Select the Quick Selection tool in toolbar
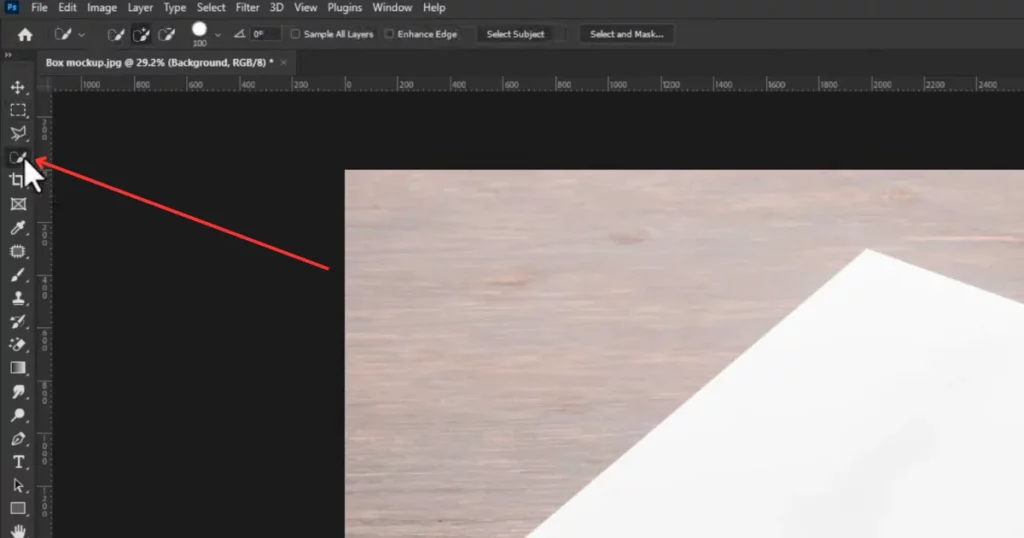 coord(18,157)
